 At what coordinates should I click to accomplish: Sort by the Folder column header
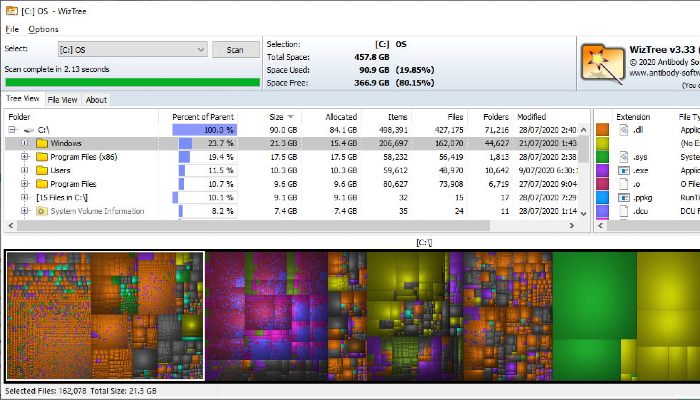pyautogui.click(x=81, y=117)
